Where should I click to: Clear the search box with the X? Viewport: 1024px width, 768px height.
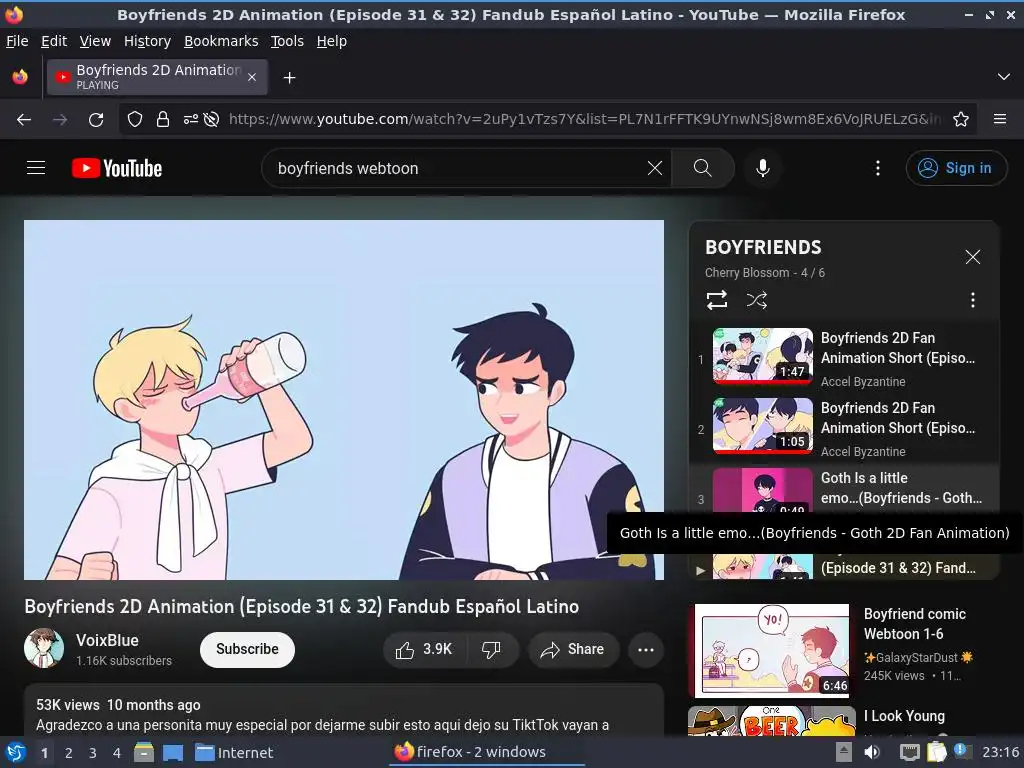[654, 168]
